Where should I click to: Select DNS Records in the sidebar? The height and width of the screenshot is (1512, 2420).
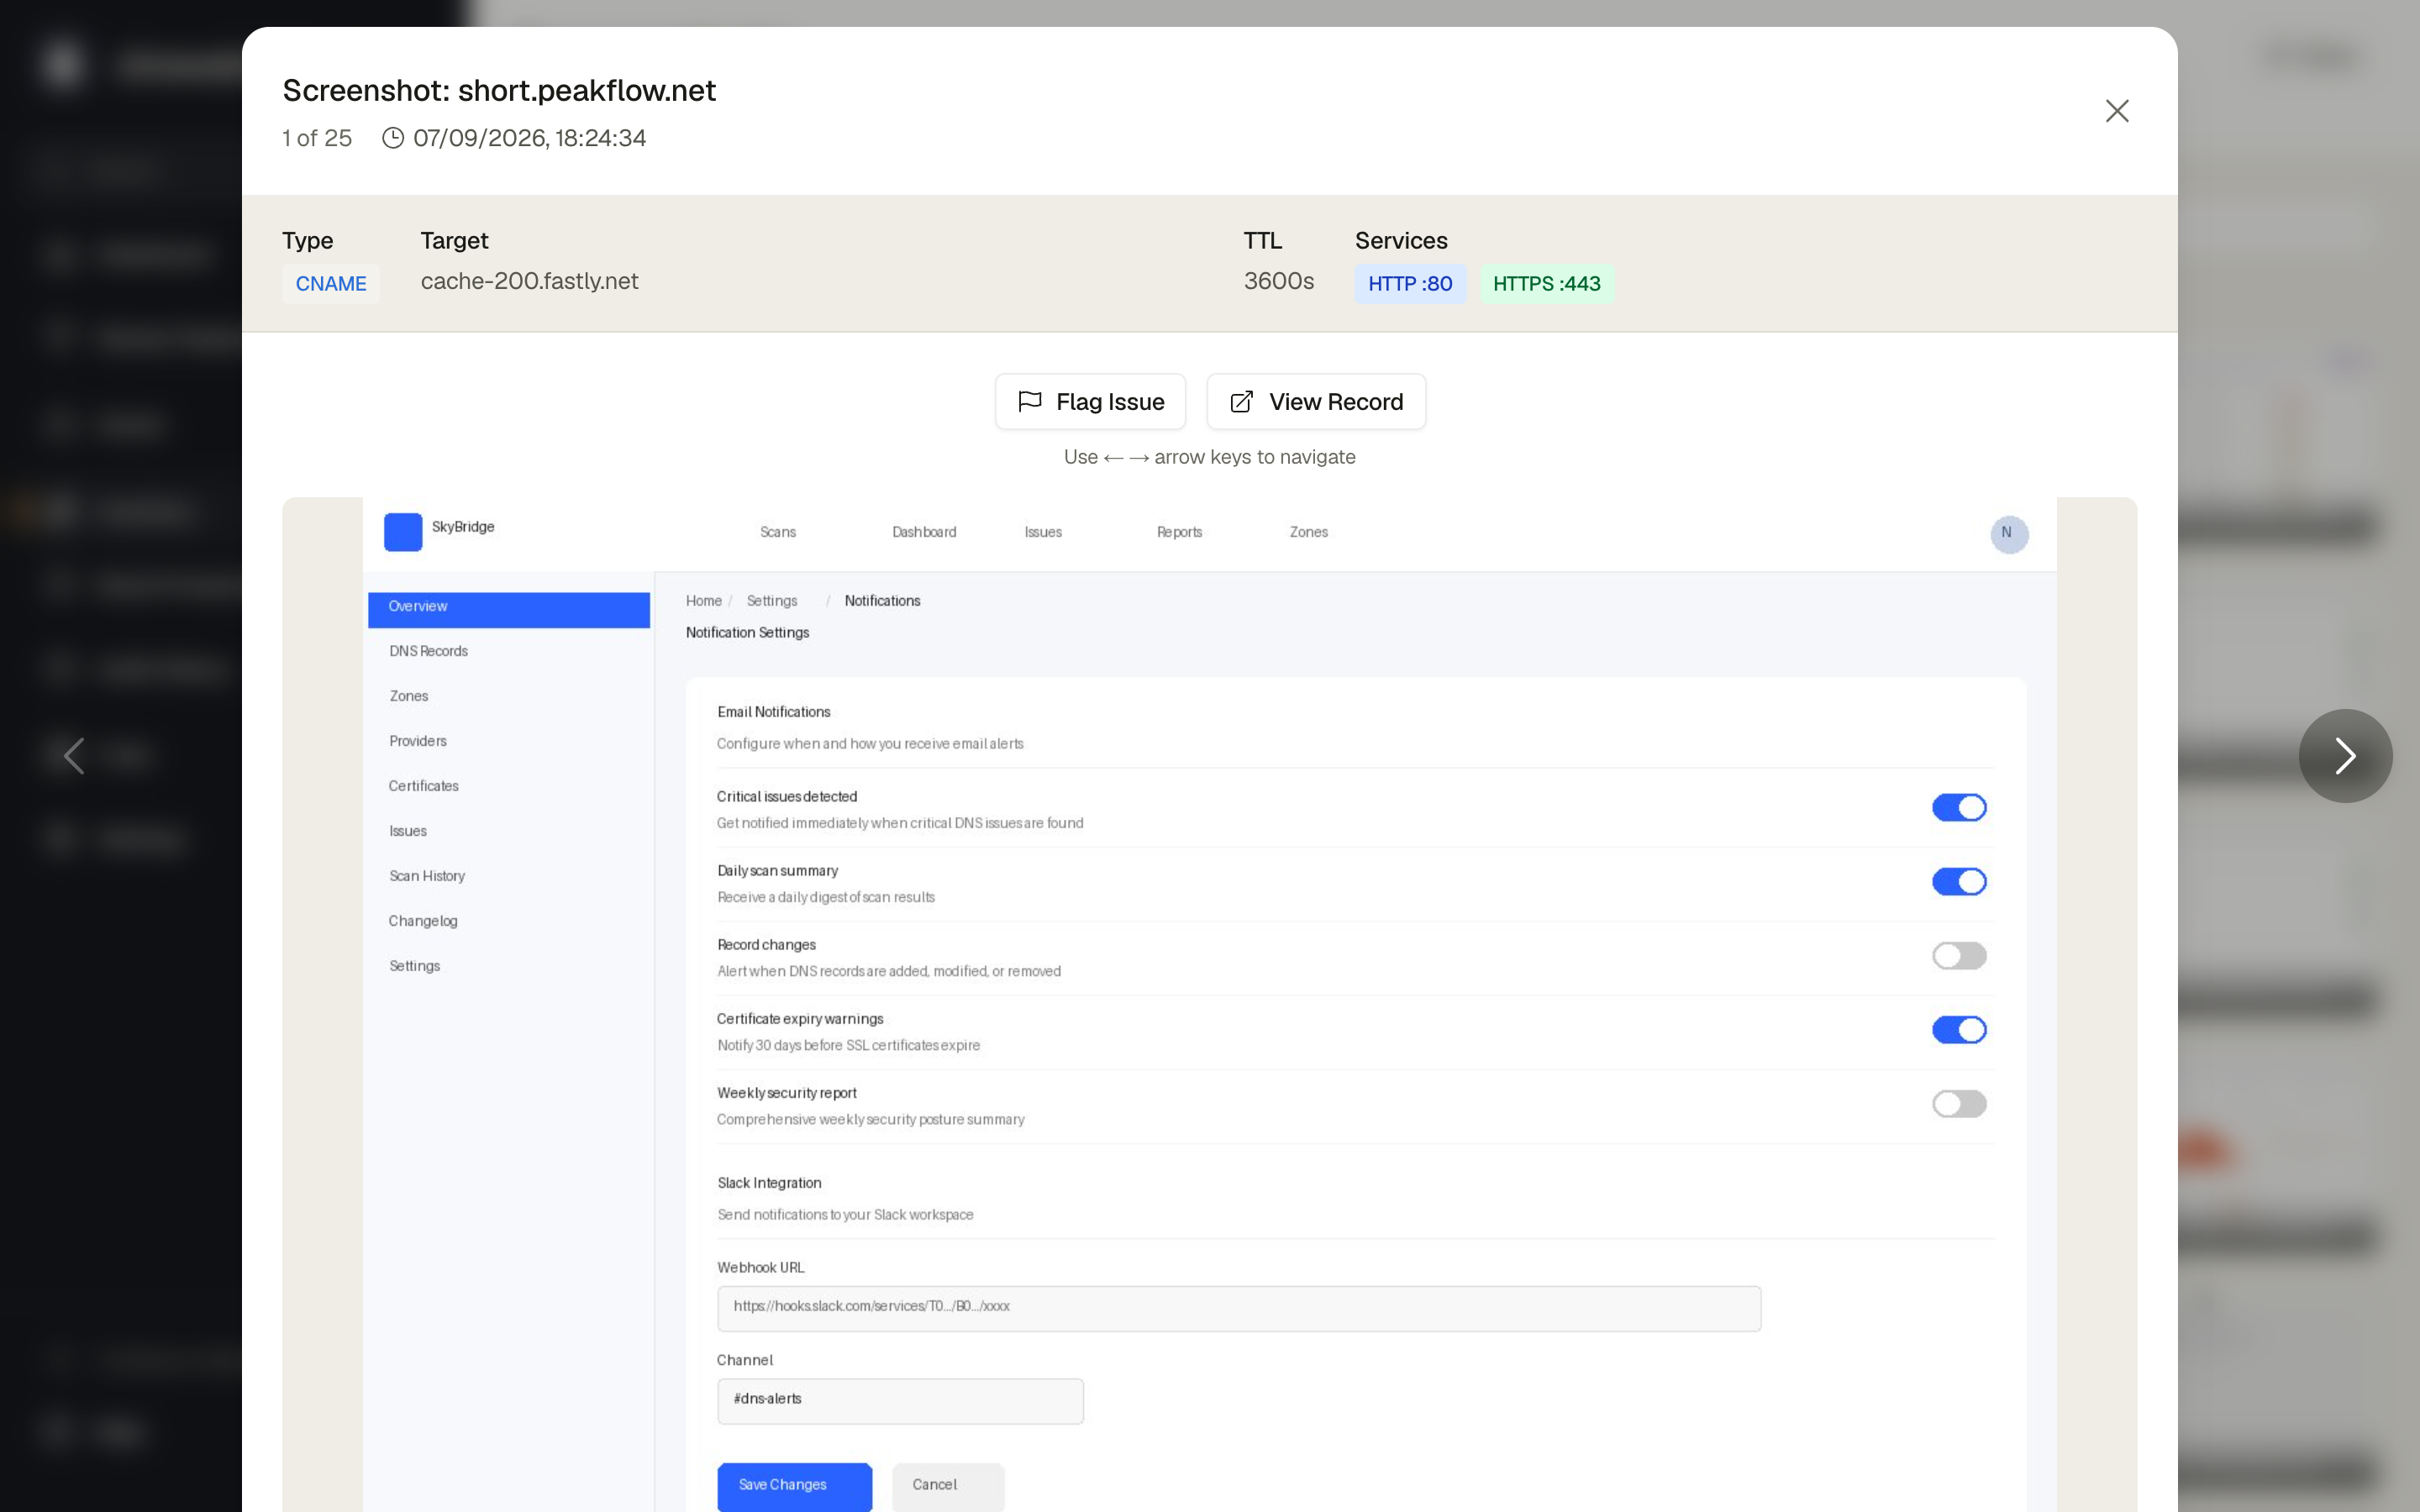pyautogui.click(x=428, y=651)
